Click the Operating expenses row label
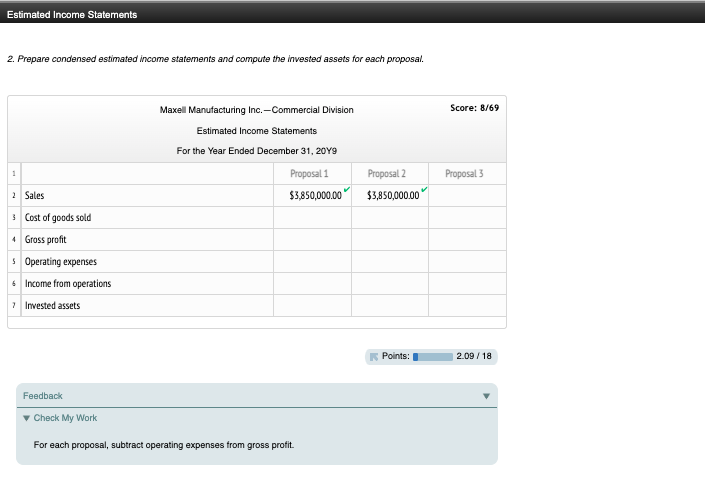 61,262
